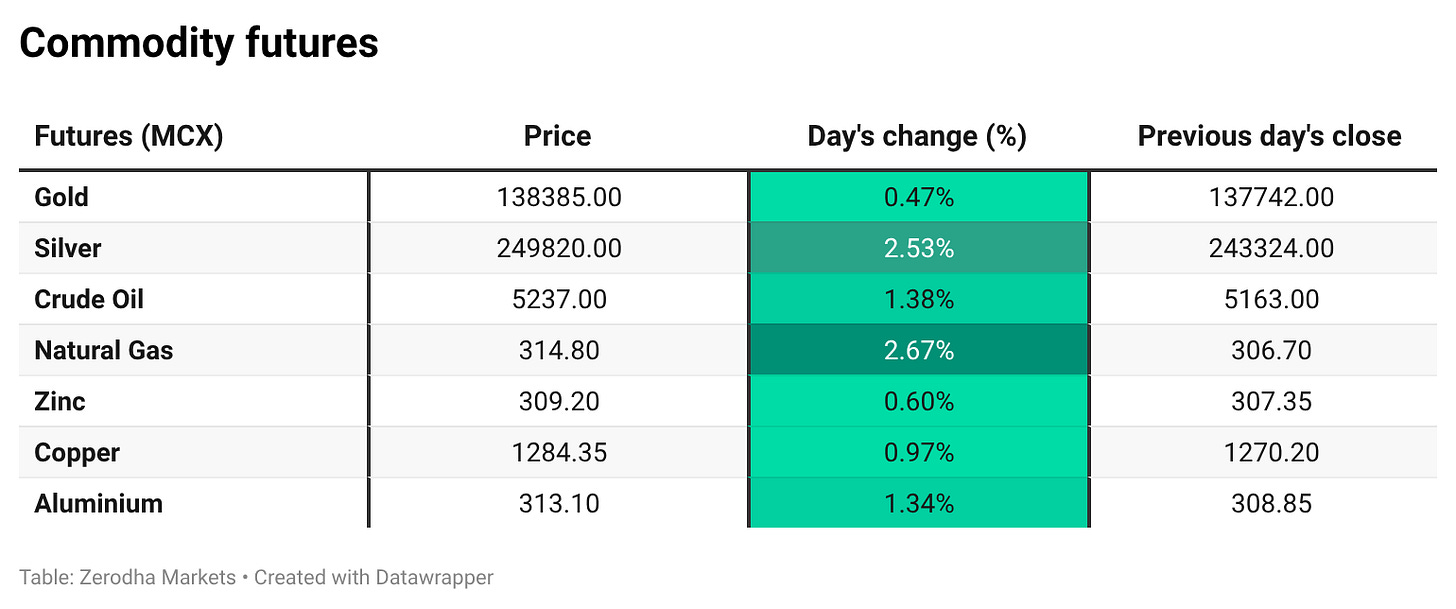Click Natural Gas 2.67% change cell
Image resolution: width=1456 pixels, height=609 pixels.
tap(918, 350)
